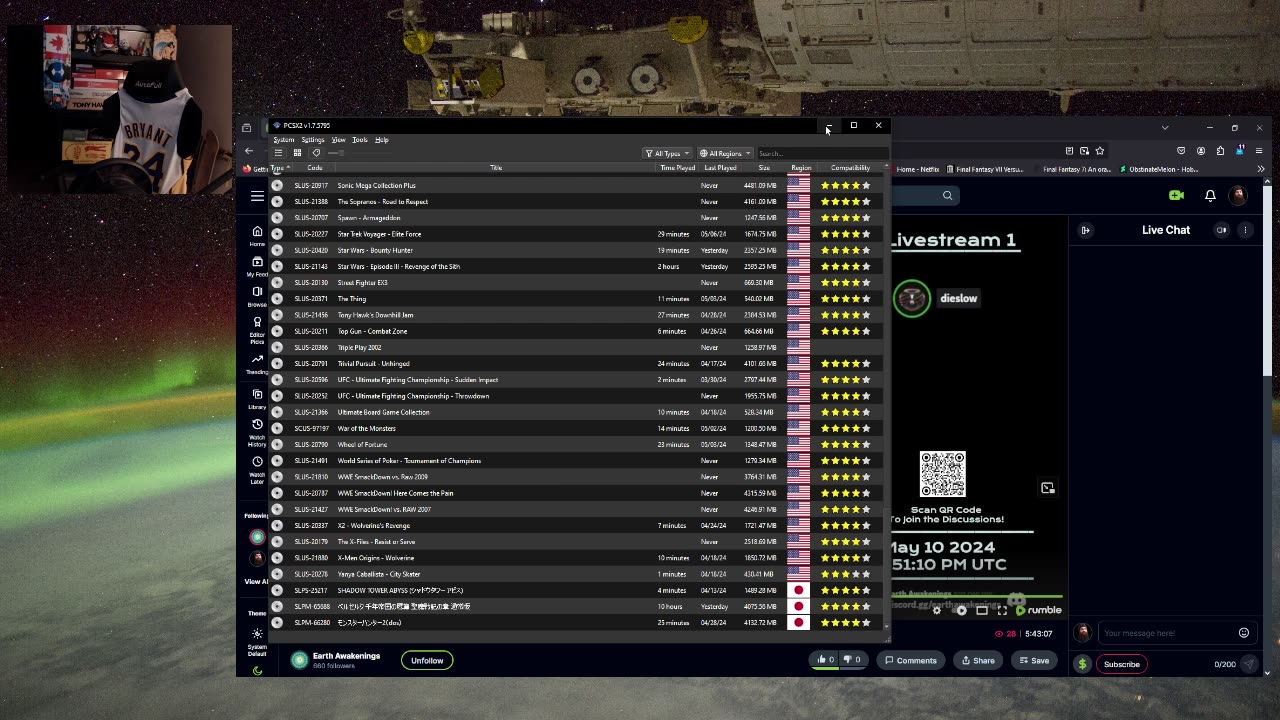Sort games by the Type column header
Screen dimensions: 1280x720
click(278, 168)
